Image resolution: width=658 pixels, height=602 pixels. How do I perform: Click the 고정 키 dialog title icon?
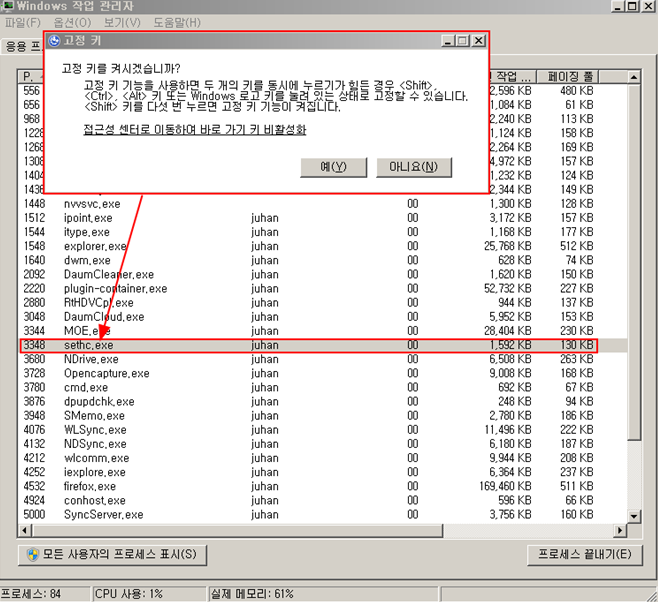54,41
